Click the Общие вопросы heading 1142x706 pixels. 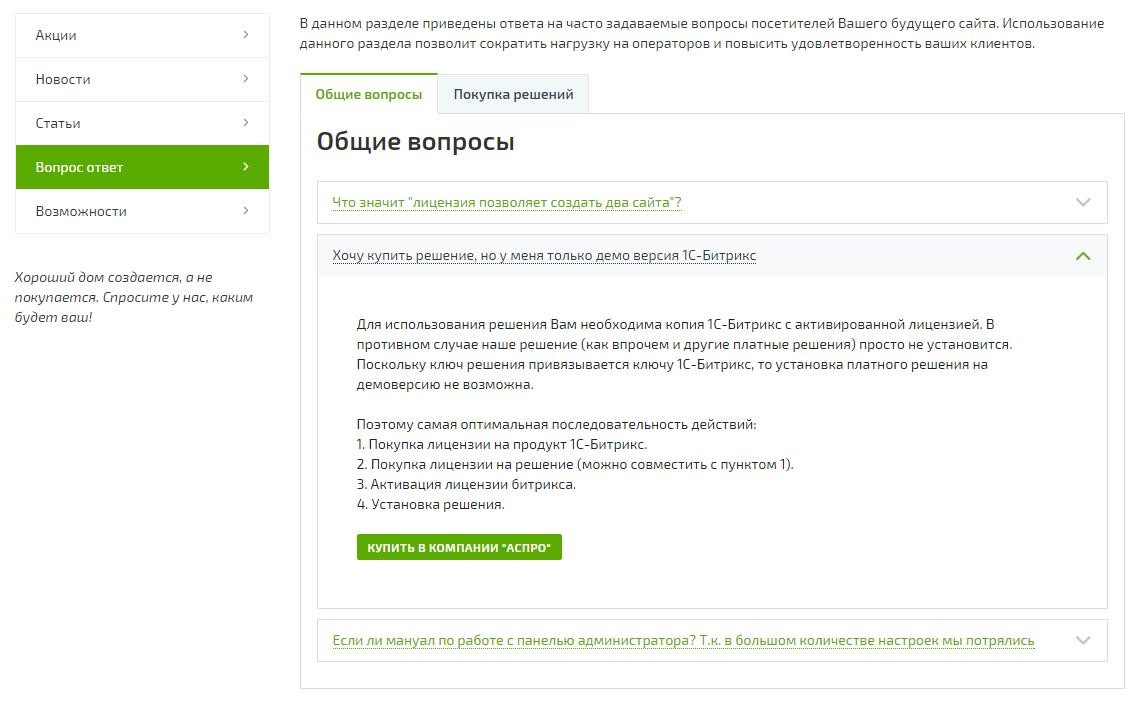415,141
